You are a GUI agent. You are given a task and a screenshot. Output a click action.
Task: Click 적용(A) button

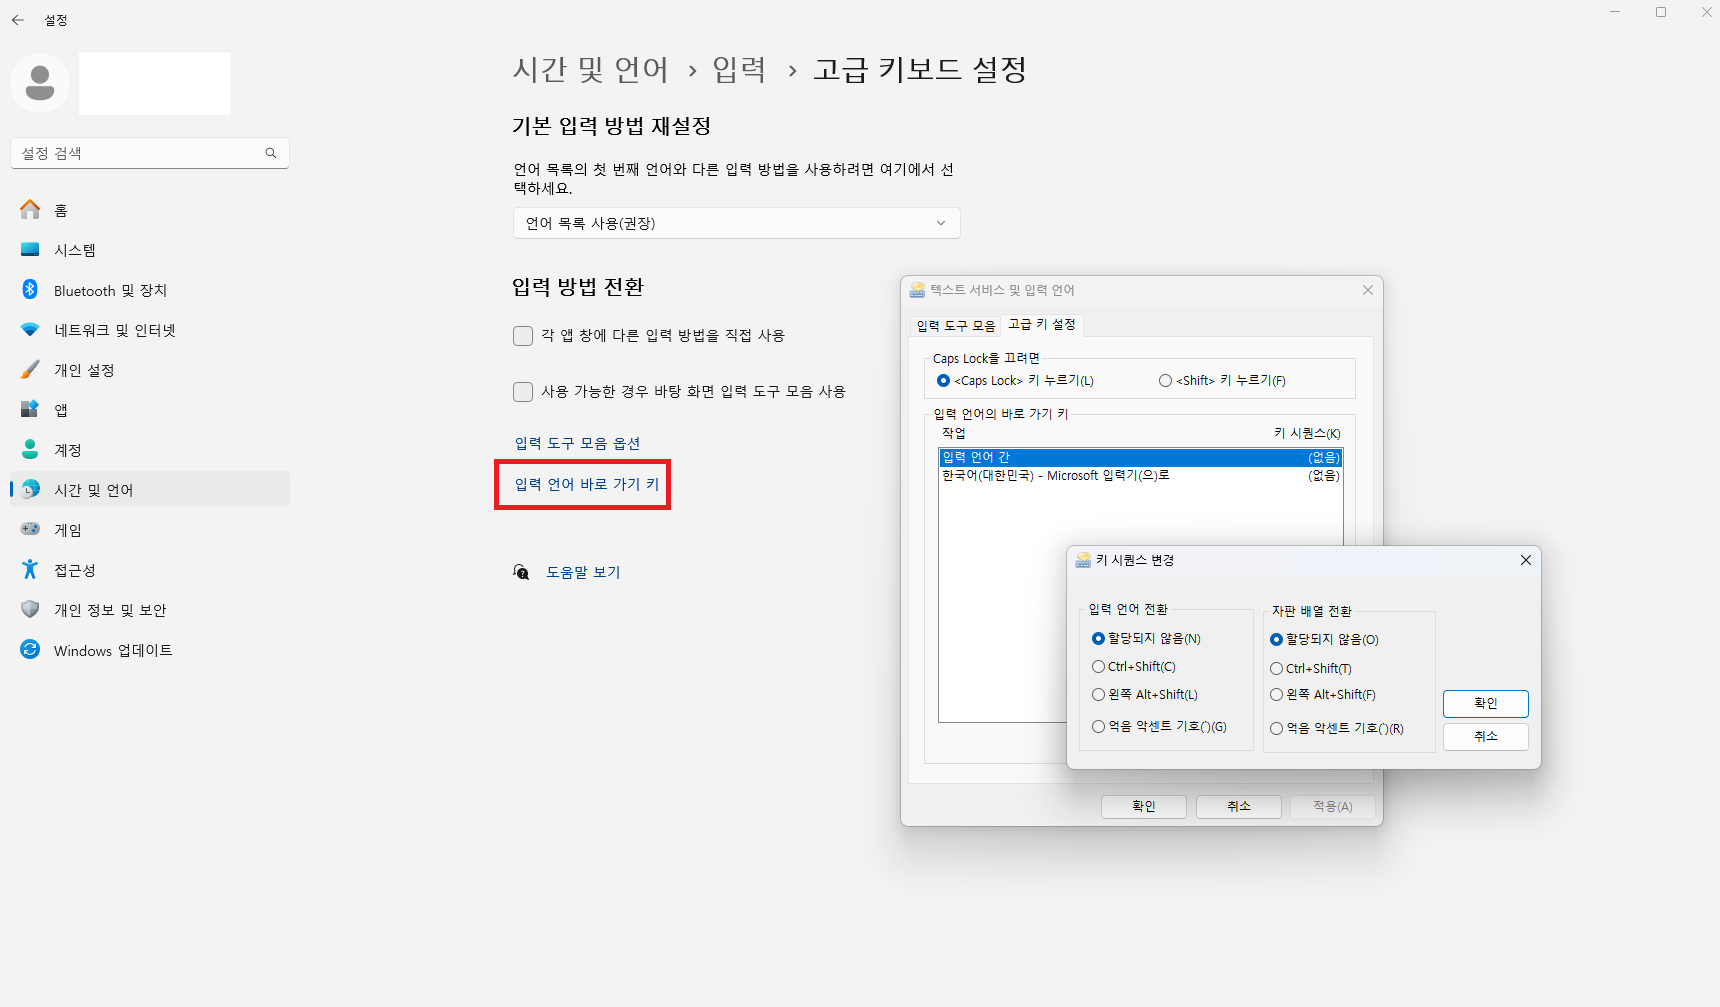[x=1332, y=807]
